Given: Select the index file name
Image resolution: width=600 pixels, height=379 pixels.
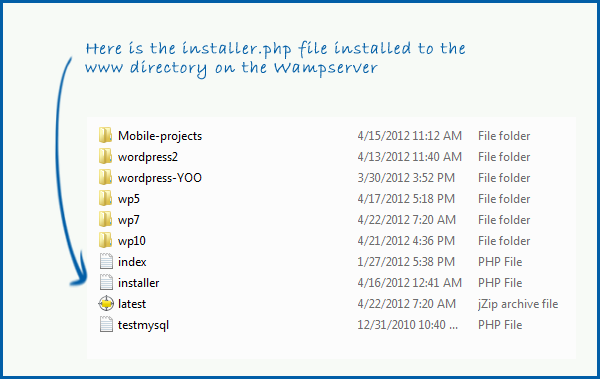Looking at the screenshot, I should [132, 262].
